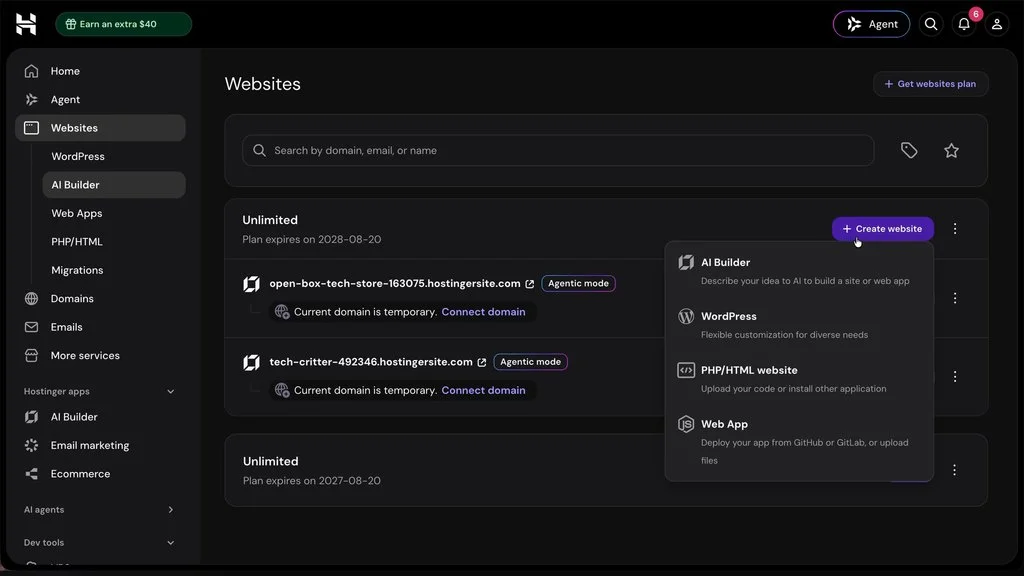Open Email marketing app
Image resolution: width=1024 pixels, height=576 pixels.
tap(101, 445)
